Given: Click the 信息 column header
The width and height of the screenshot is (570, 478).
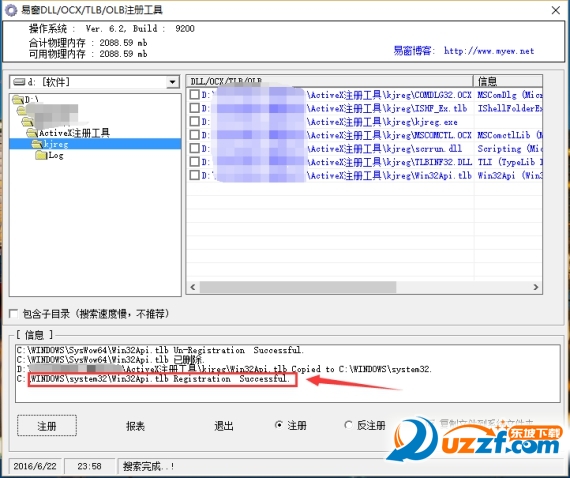Looking at the screenshot, I should click(508, 81).
